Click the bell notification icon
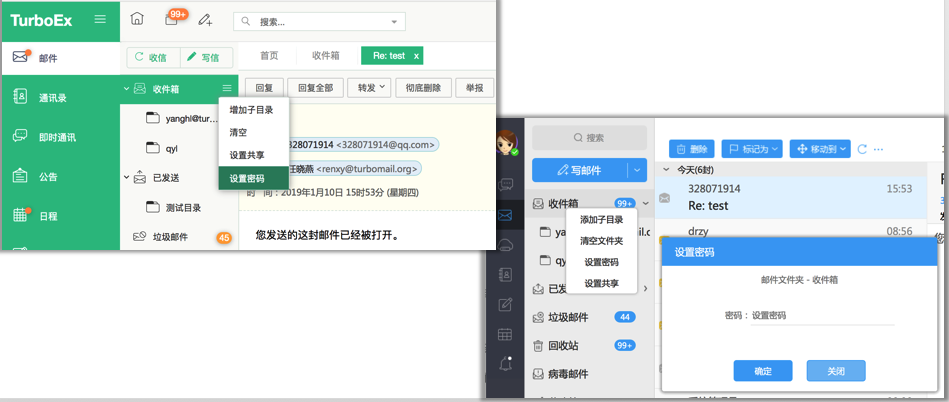949x402 pixels. 507,364
